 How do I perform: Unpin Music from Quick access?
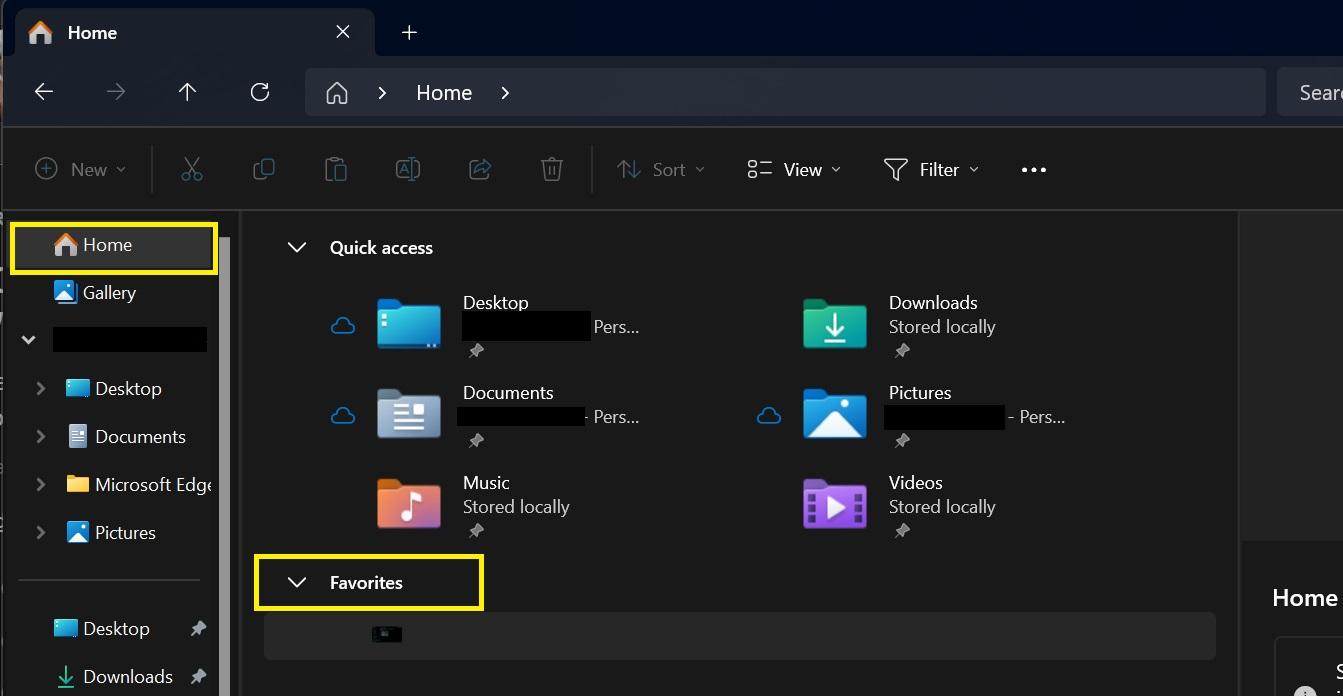click(477, 530)
